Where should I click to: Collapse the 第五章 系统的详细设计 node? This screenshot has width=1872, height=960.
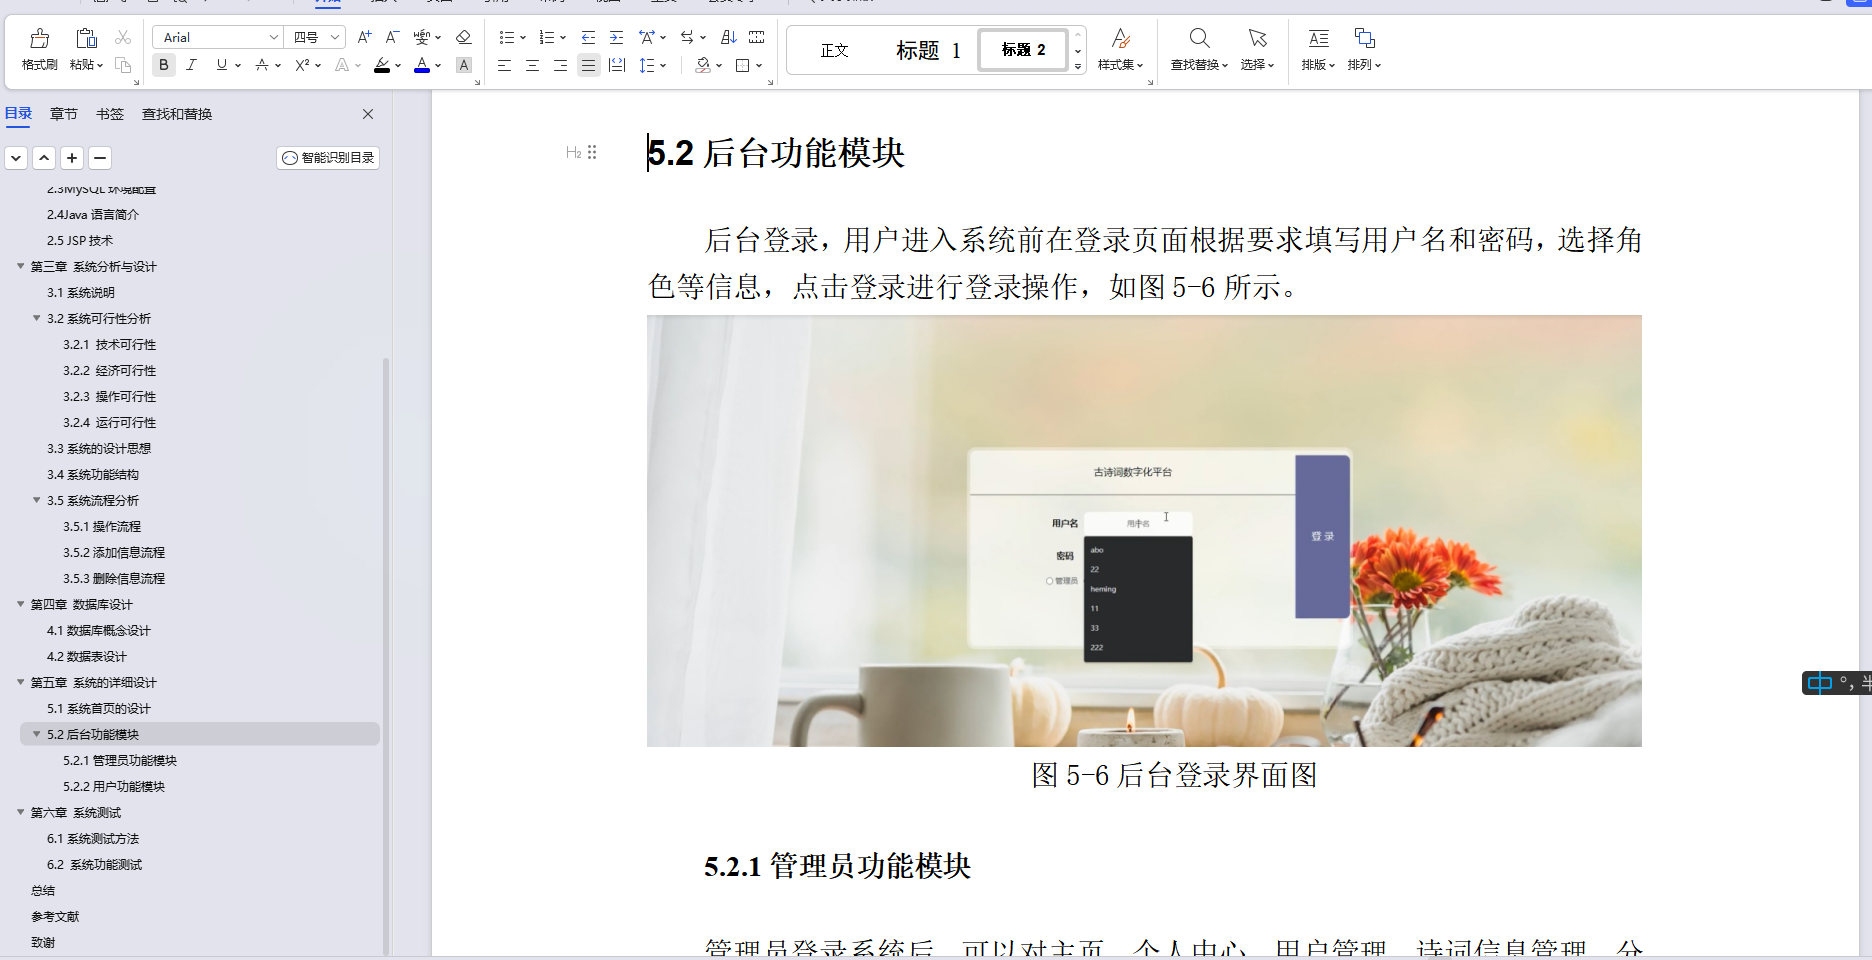click(20, 682)
